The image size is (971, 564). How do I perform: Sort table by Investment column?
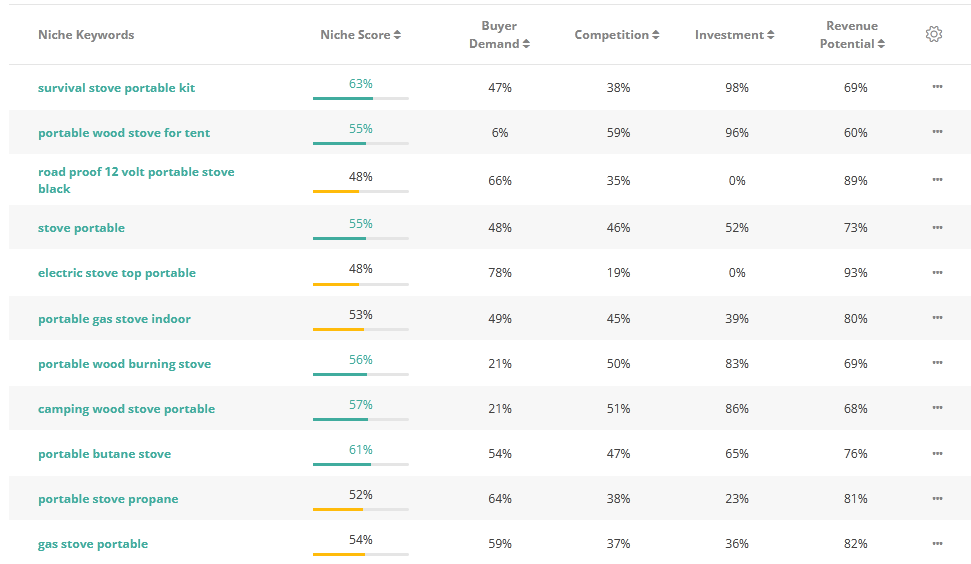pyautogui.click(x=735, y=35)
